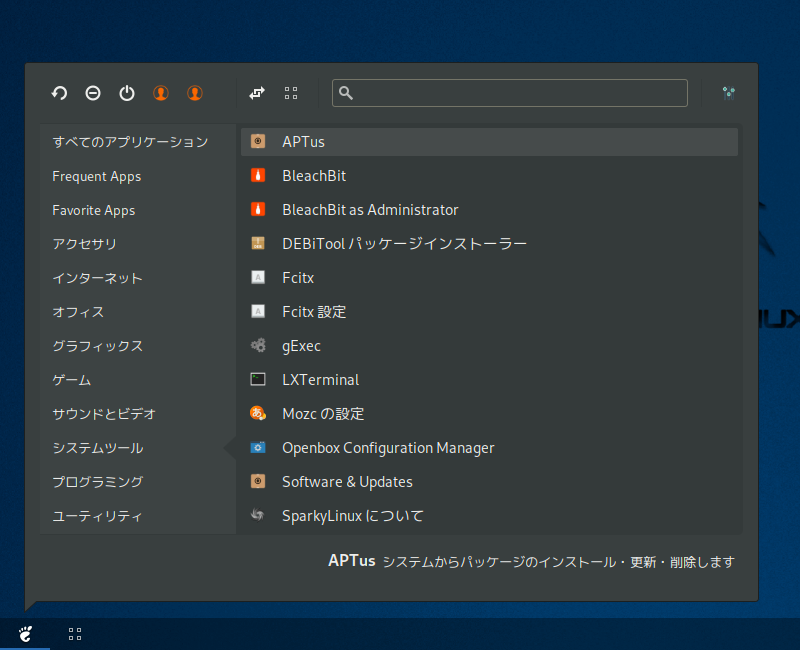Focus the application search field
The height and width of the screenshot is (650, 800).
tap(510, 93)
